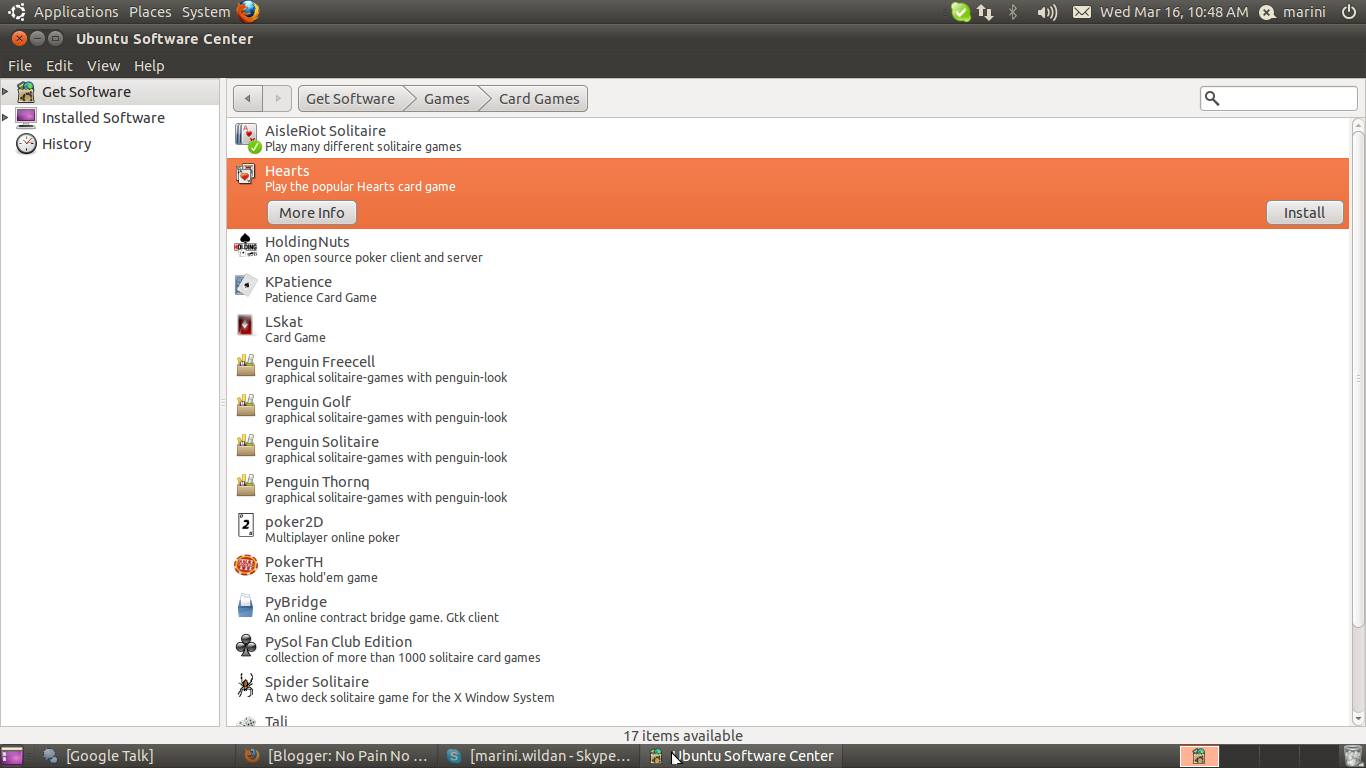
Task: Select the 'PyBridge' title text
Action: [x=296, y=602]
